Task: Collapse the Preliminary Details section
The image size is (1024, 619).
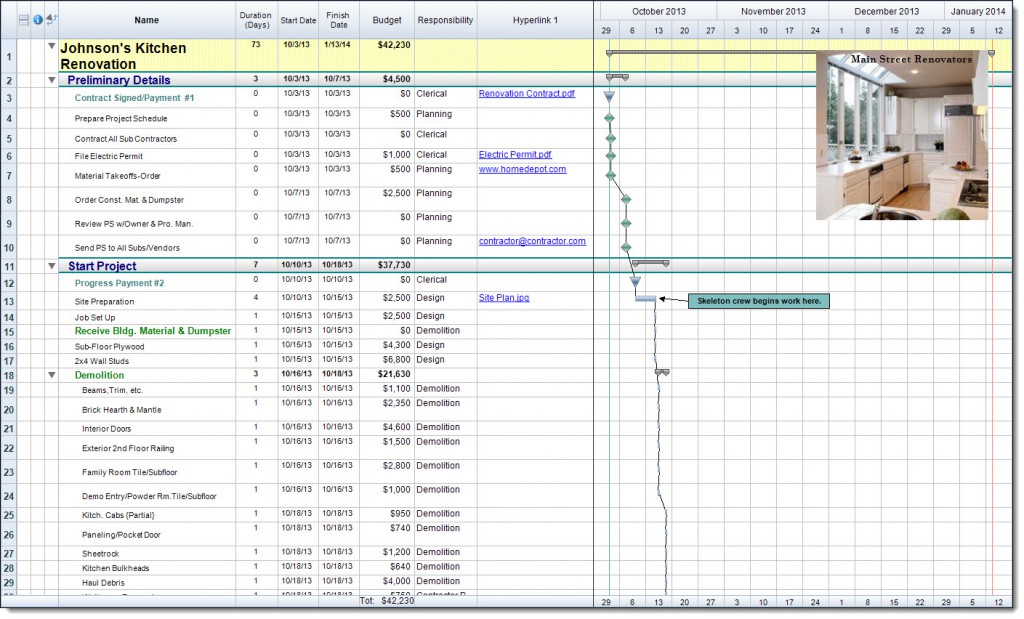Action: coord(50,80)
